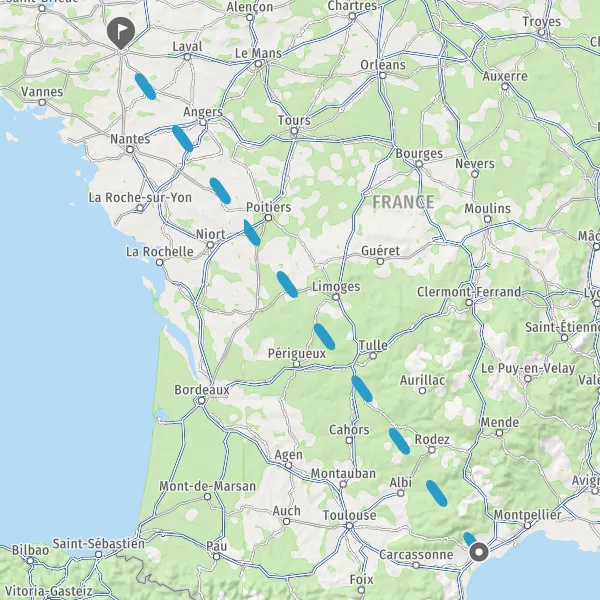Click the flag start marker above Laval

[x=121, y=33]
